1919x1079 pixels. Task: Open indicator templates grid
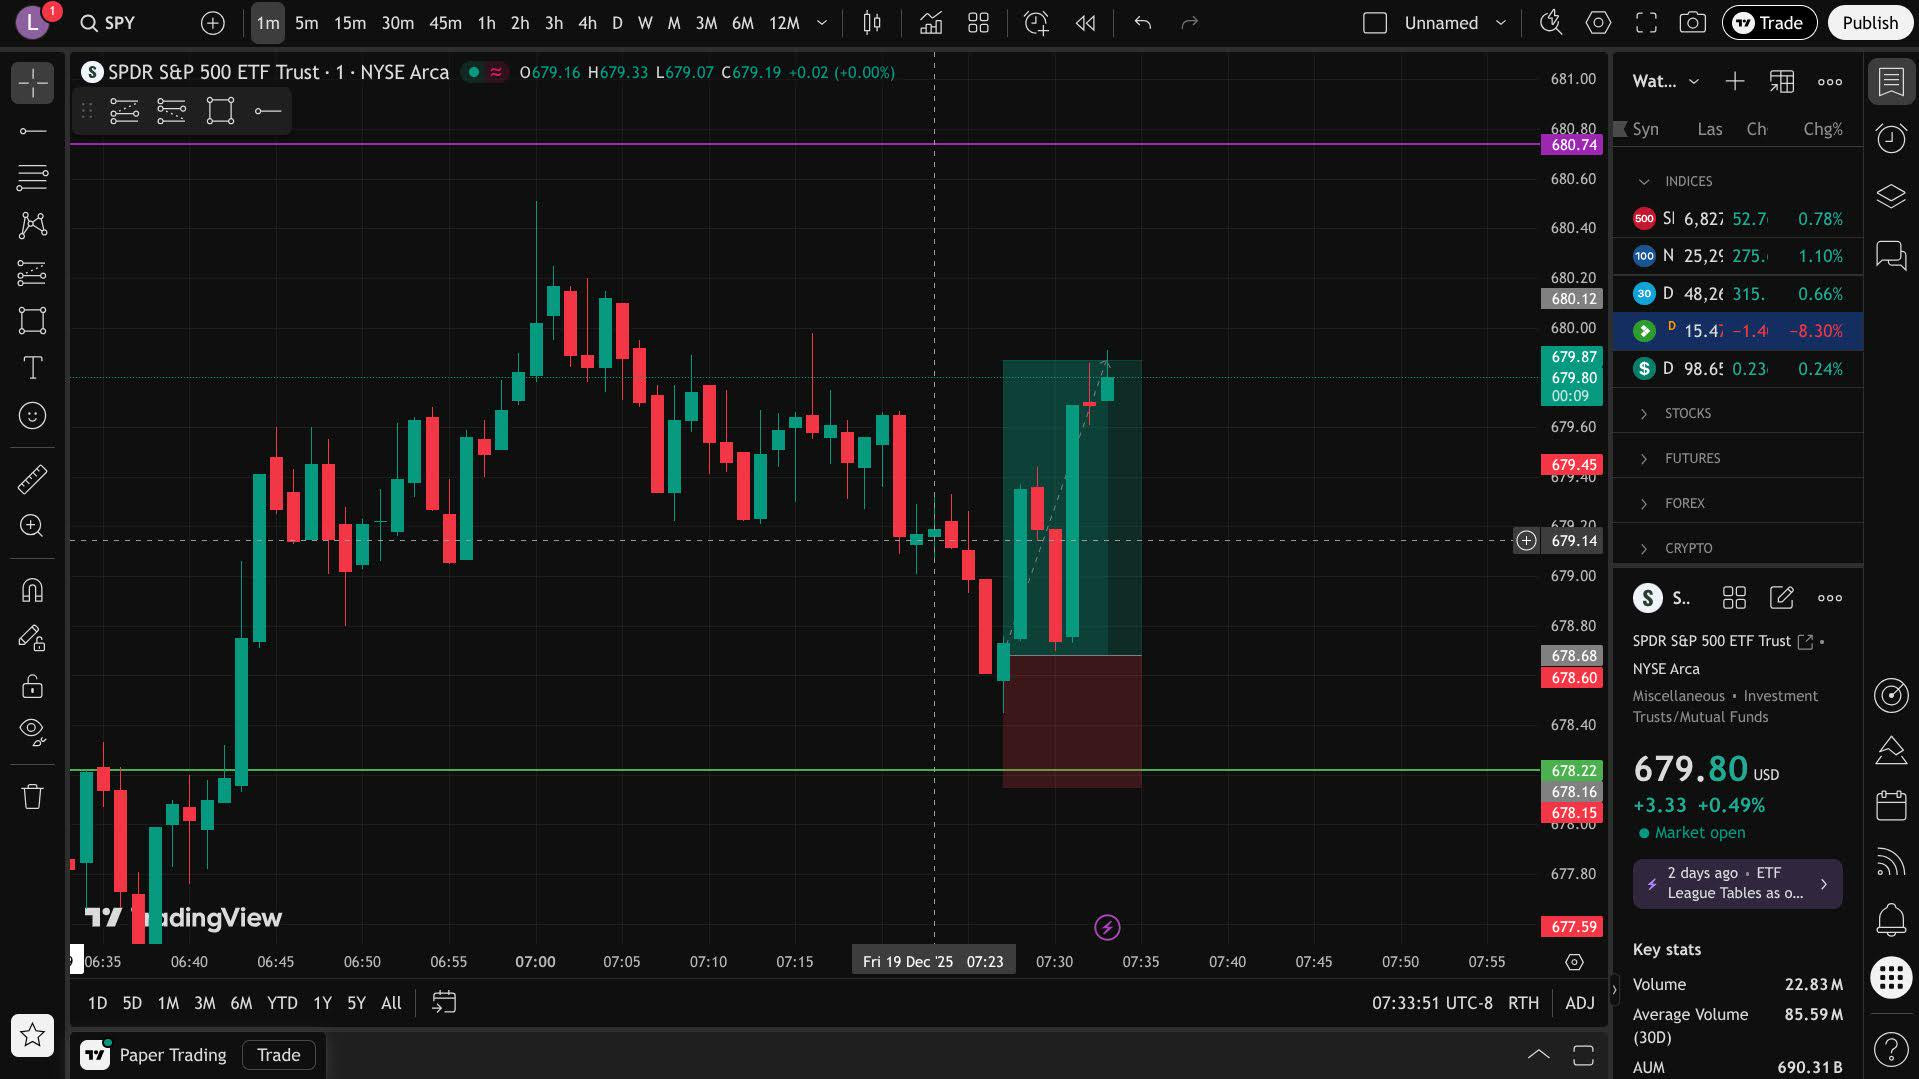pos(979,23)
